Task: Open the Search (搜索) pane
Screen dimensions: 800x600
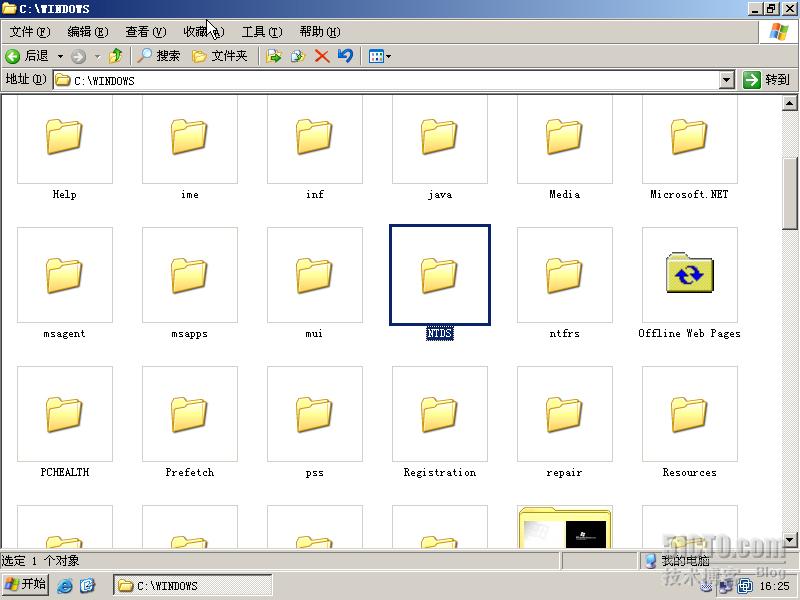Action: [159, 56]
